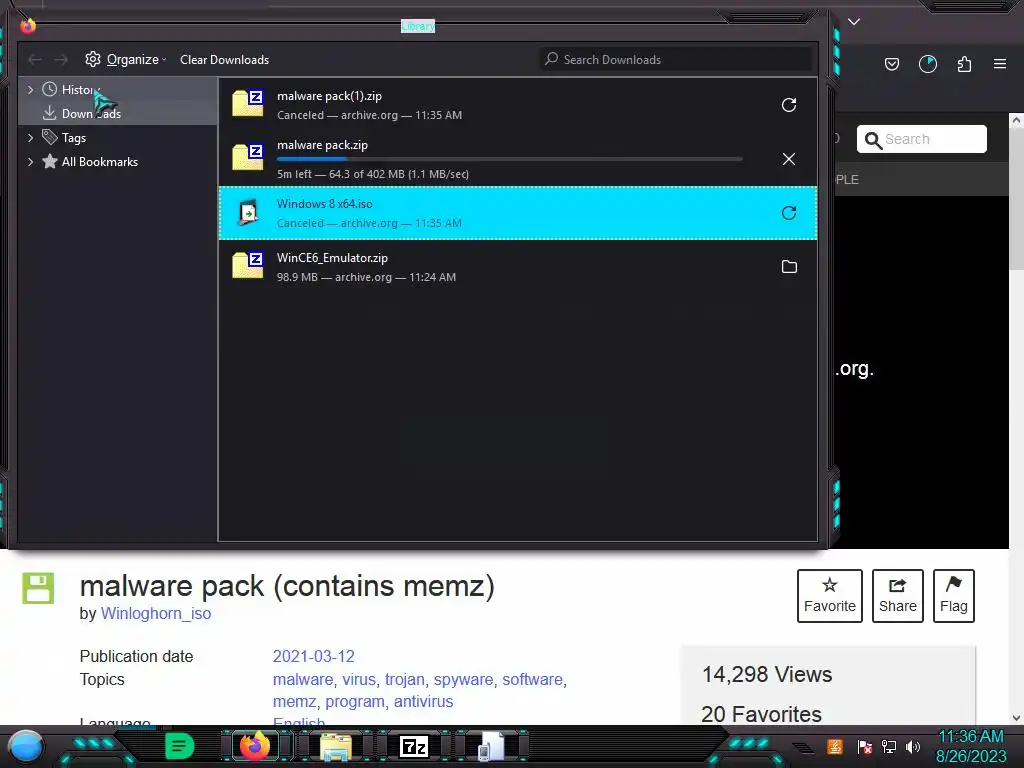The image size is (1024, 768).
Task: Retry the malware pack(1).zip download
Action: [x=789, y=105]
